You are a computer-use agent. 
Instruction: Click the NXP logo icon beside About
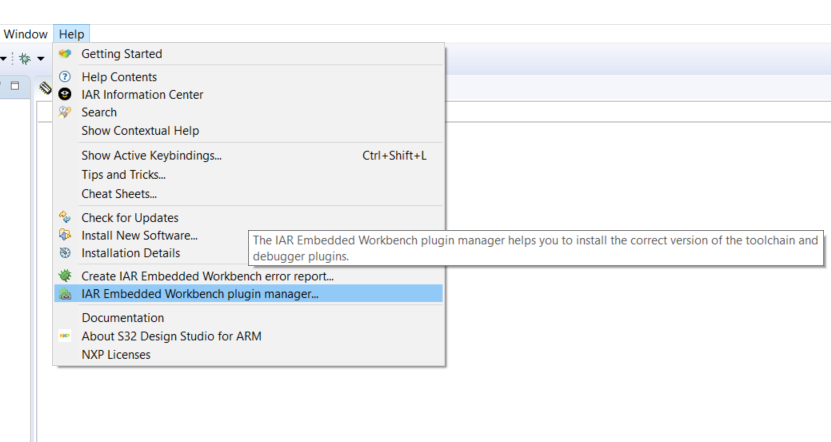65,336
